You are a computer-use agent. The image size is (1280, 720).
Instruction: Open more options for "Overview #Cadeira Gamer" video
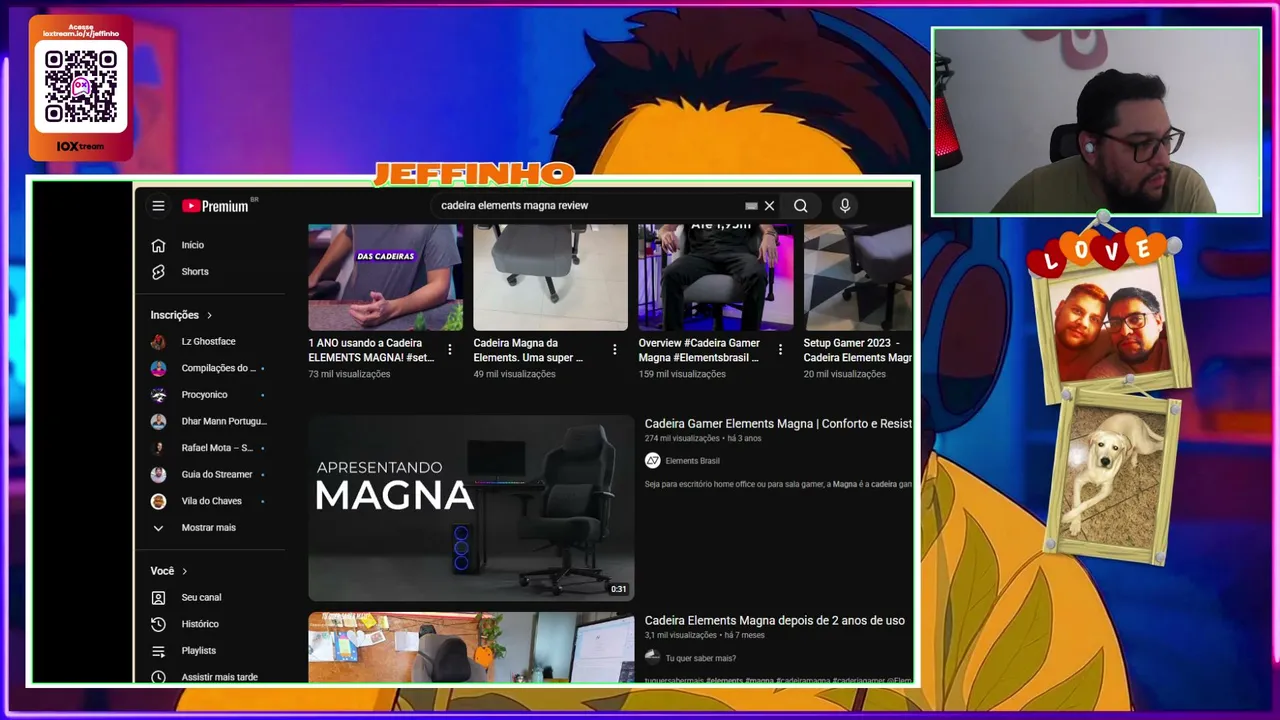(x=780, y=350)
